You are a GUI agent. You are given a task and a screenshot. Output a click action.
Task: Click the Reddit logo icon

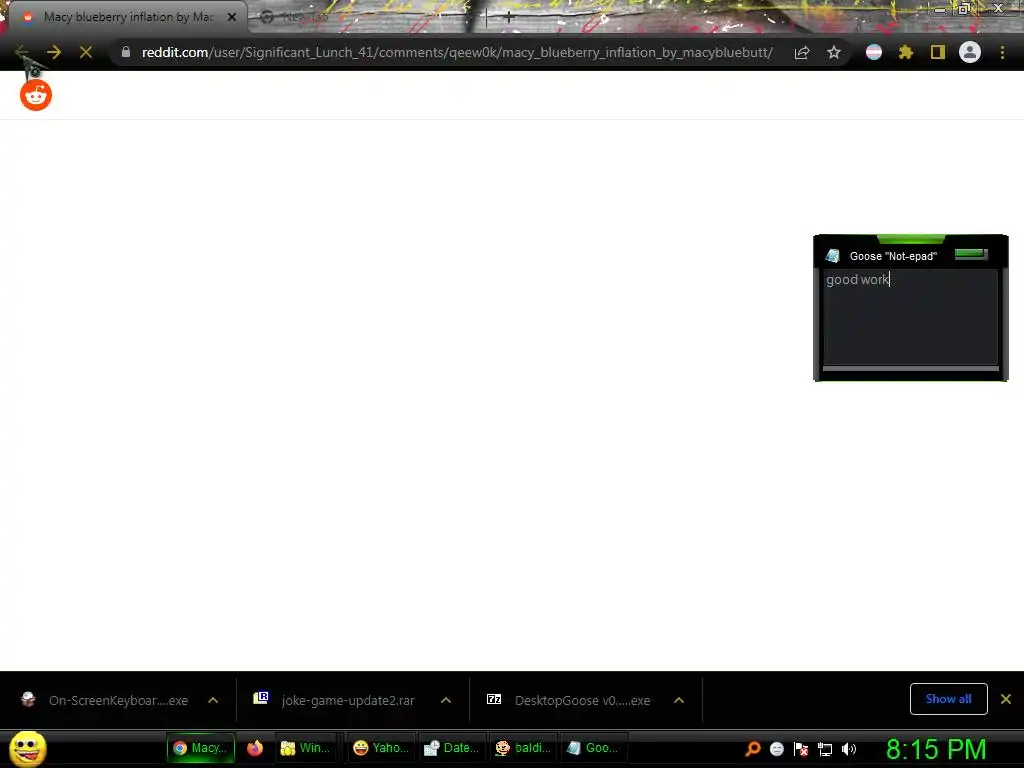coord(36,96)
